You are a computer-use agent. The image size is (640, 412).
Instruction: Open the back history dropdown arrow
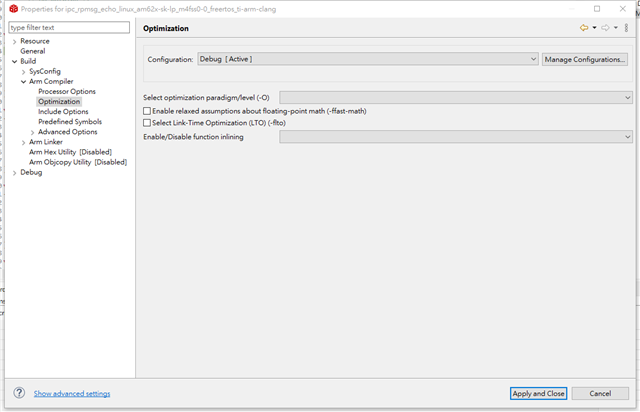pos(594,28)
